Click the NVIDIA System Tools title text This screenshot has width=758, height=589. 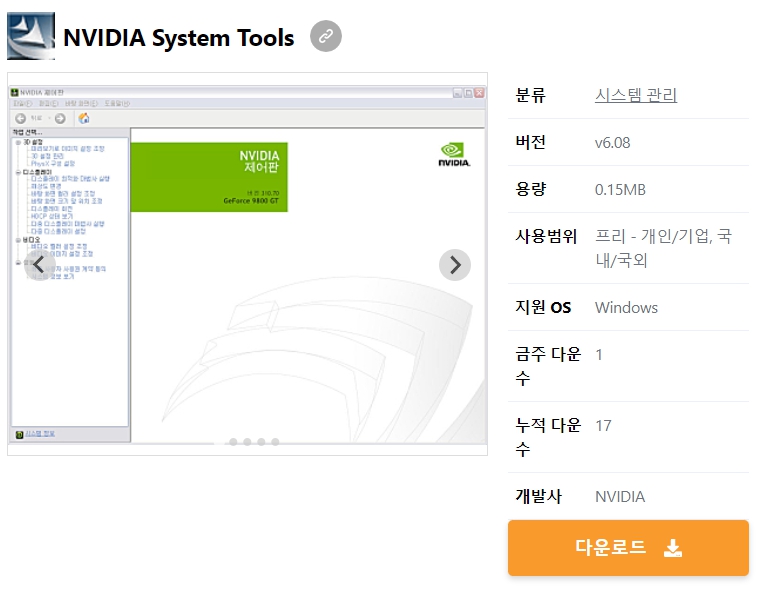pyautogui.click(x=178, y=38)
